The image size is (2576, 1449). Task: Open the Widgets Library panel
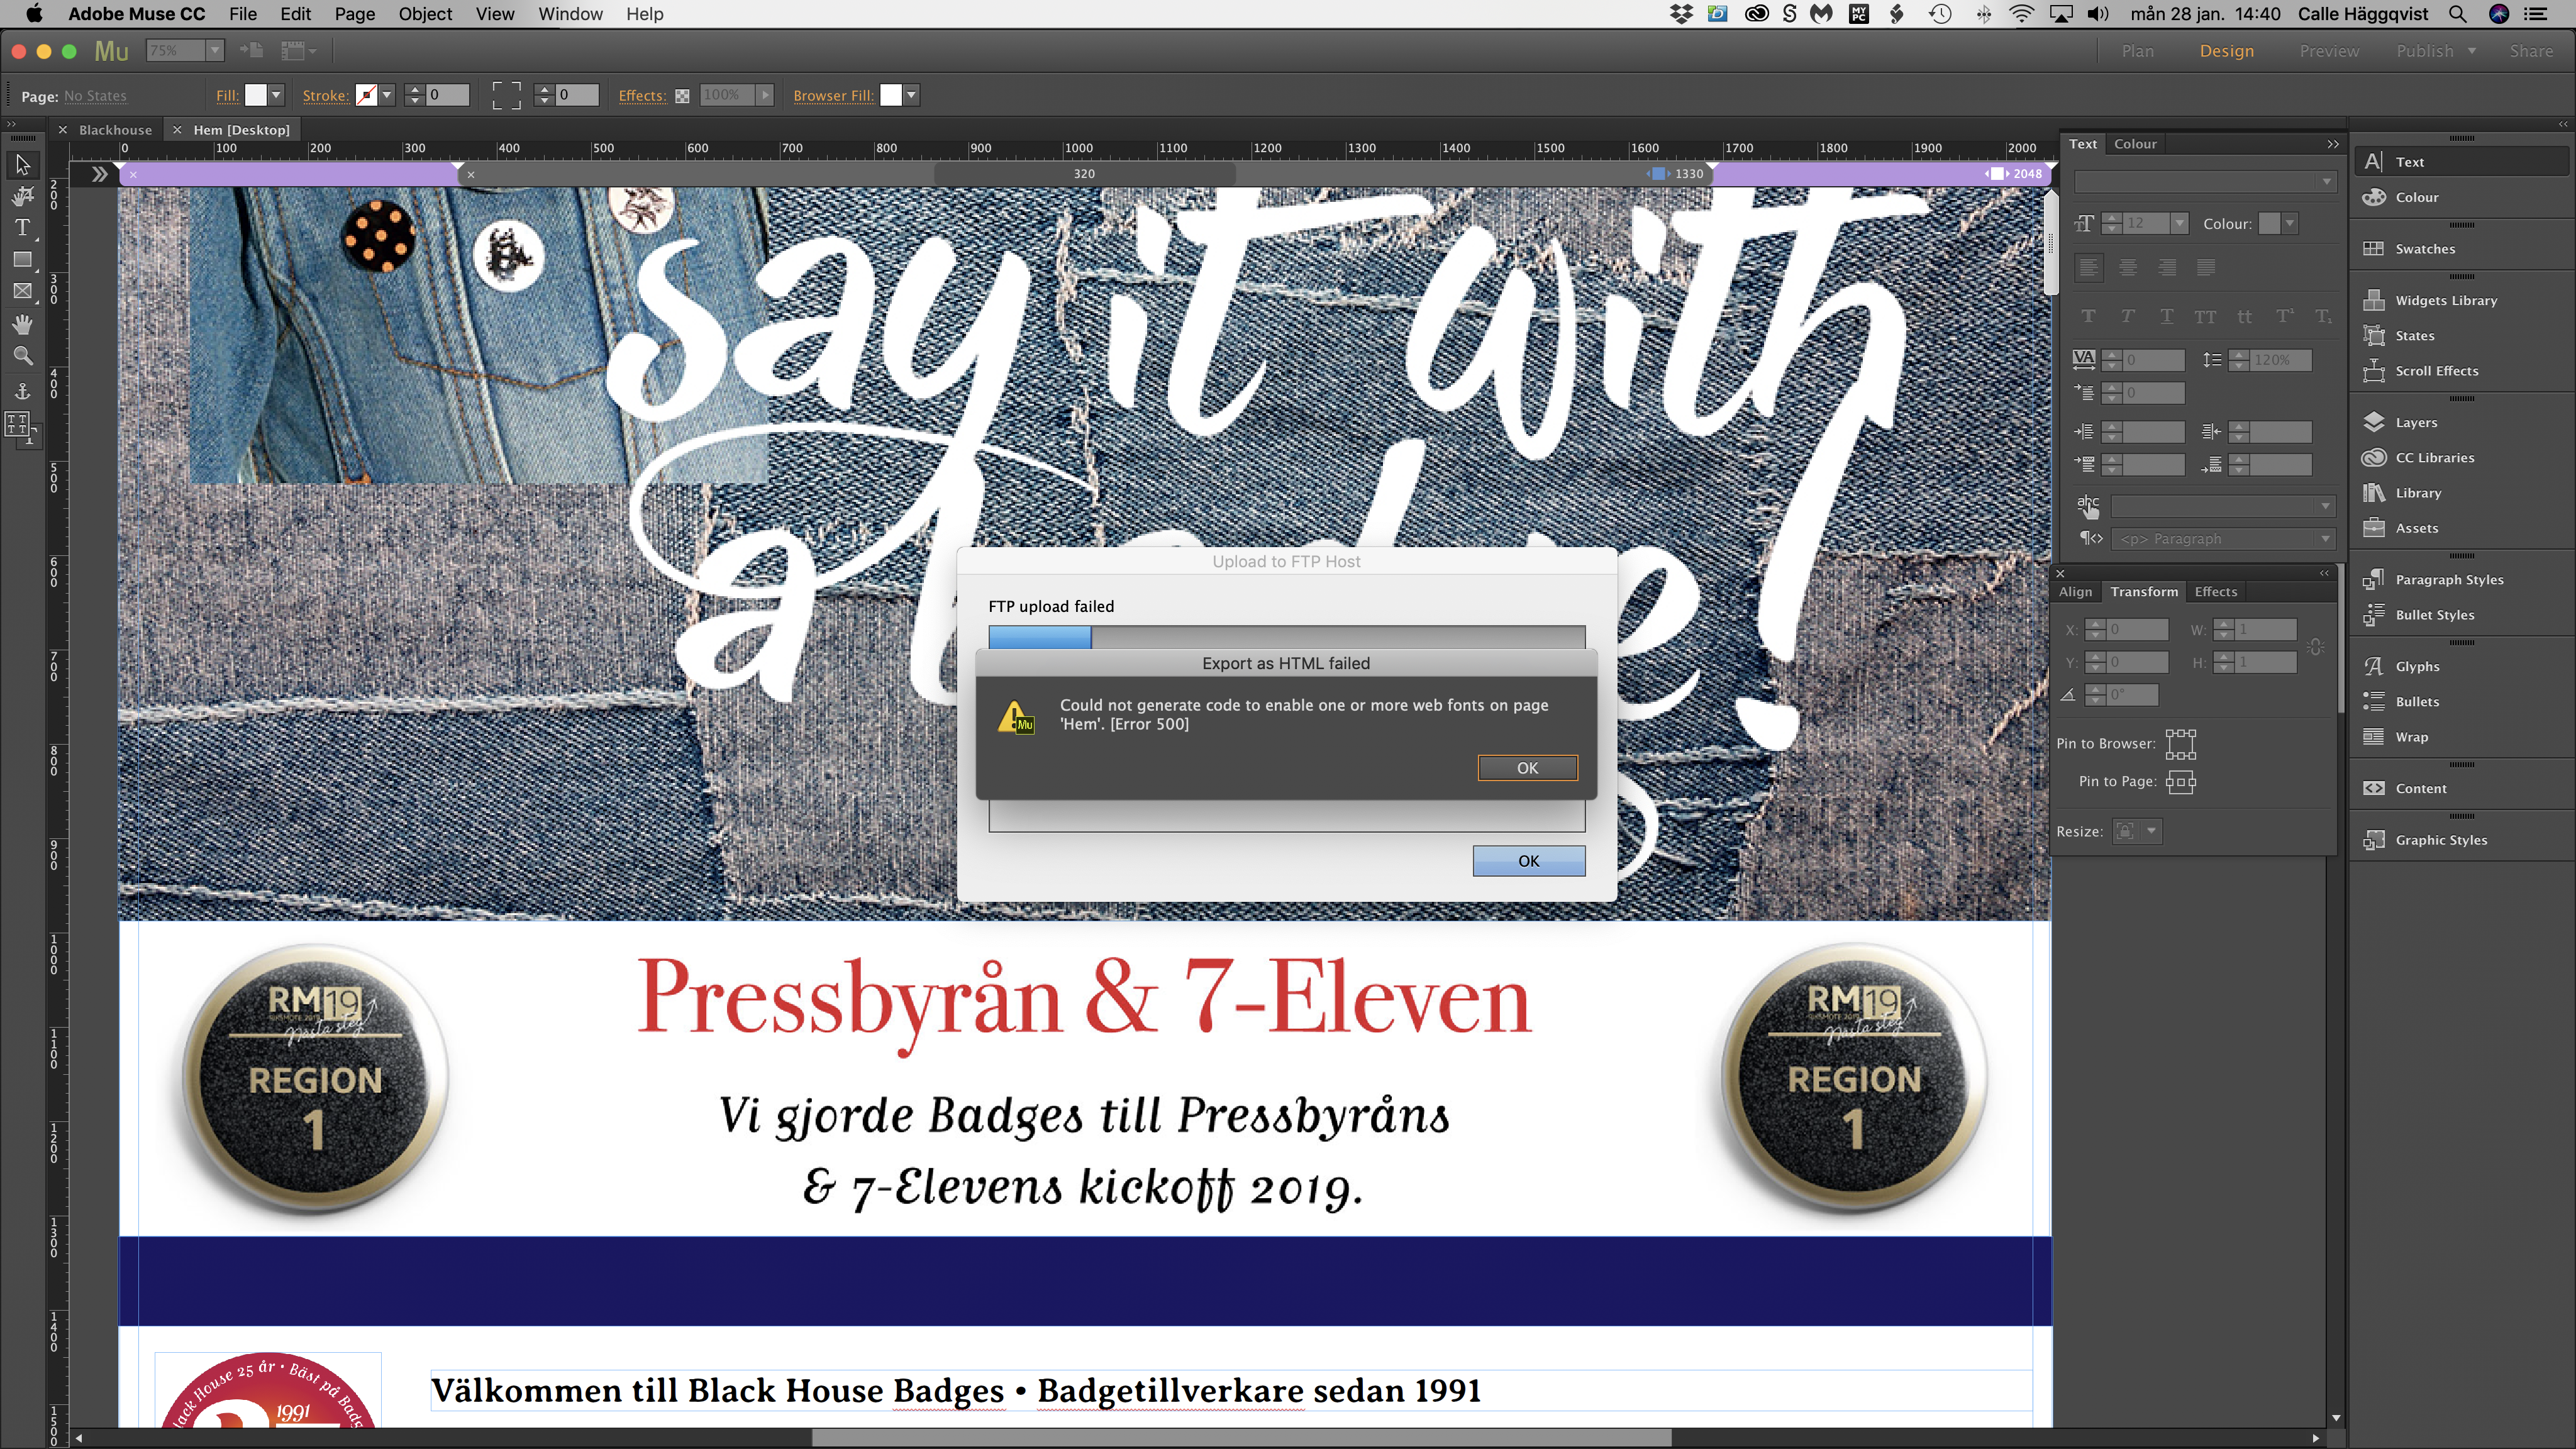pyautogui.click(x=2460, y=300)
